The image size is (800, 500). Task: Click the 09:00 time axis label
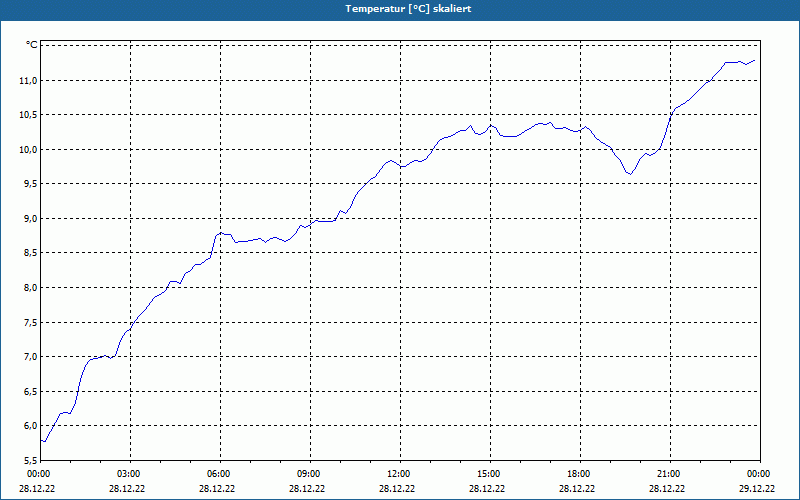pos(310,474)
